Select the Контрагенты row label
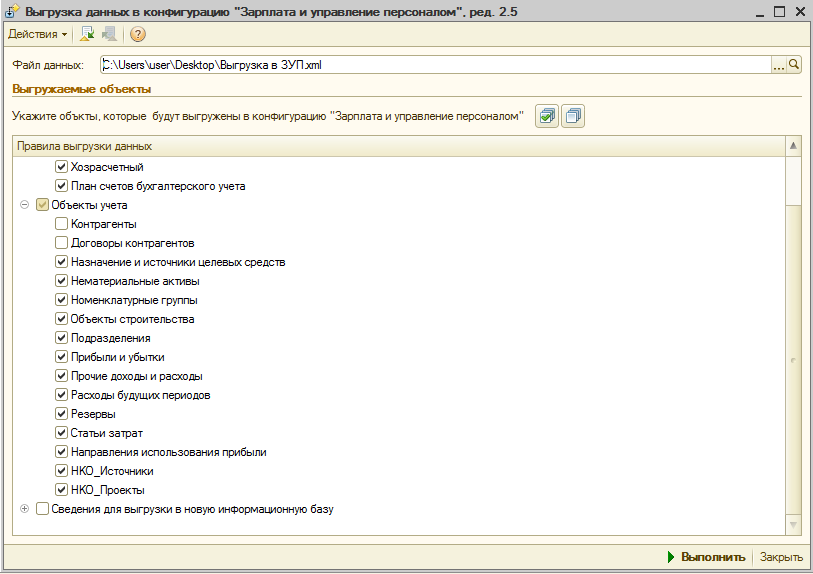This screenshot has width=813, height=574. point(104,224)
